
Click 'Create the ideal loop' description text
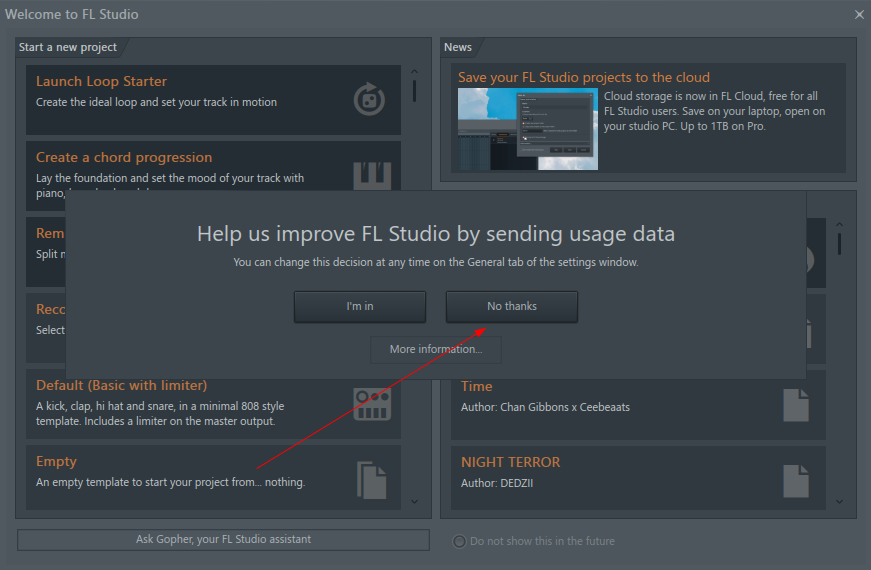156,102
